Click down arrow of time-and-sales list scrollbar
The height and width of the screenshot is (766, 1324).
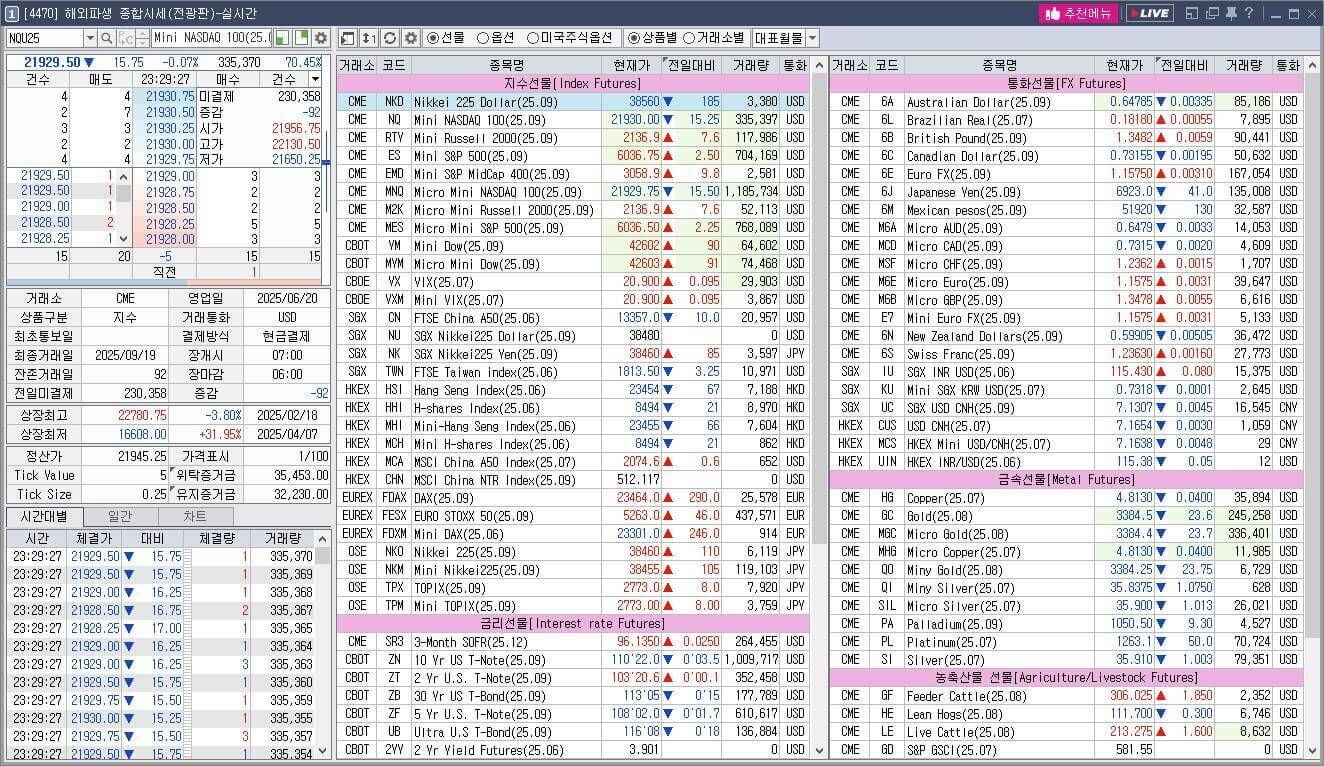coord(322,750)
